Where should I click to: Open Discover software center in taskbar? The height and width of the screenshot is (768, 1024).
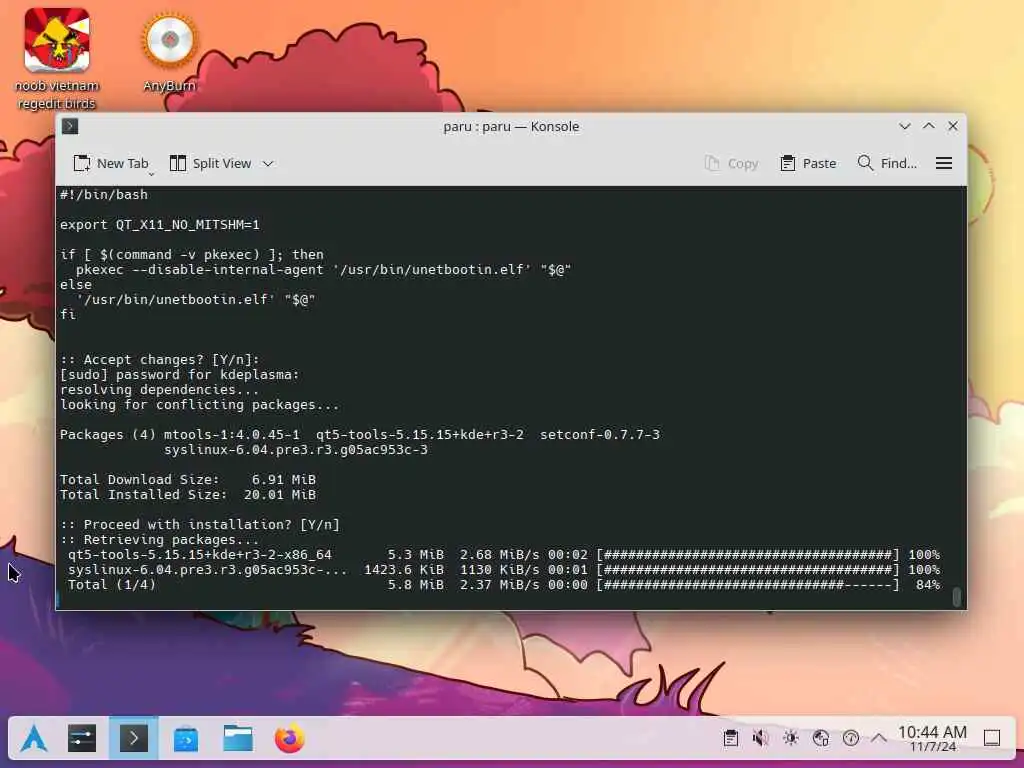coord(186,739)
